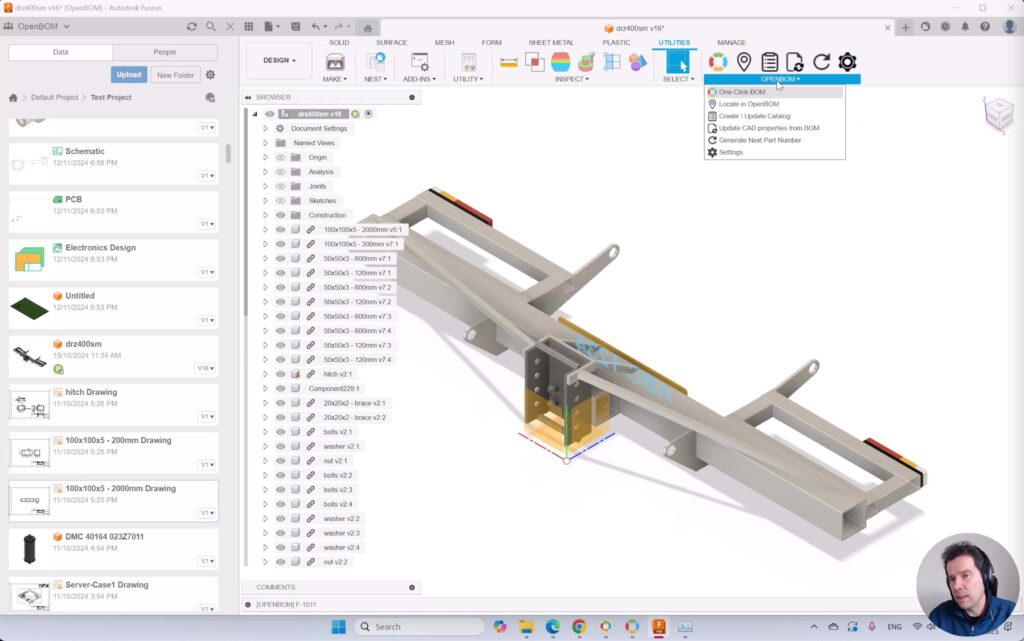Open the NEST dropdown
This screenshot has width=1024, height=641.
(376, 79)
